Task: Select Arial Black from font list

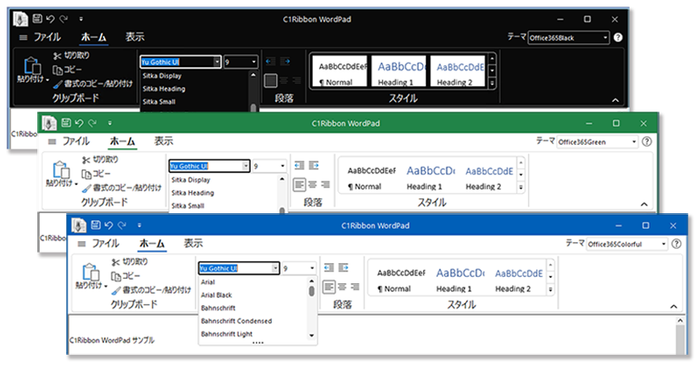Action: coord(217,295)
